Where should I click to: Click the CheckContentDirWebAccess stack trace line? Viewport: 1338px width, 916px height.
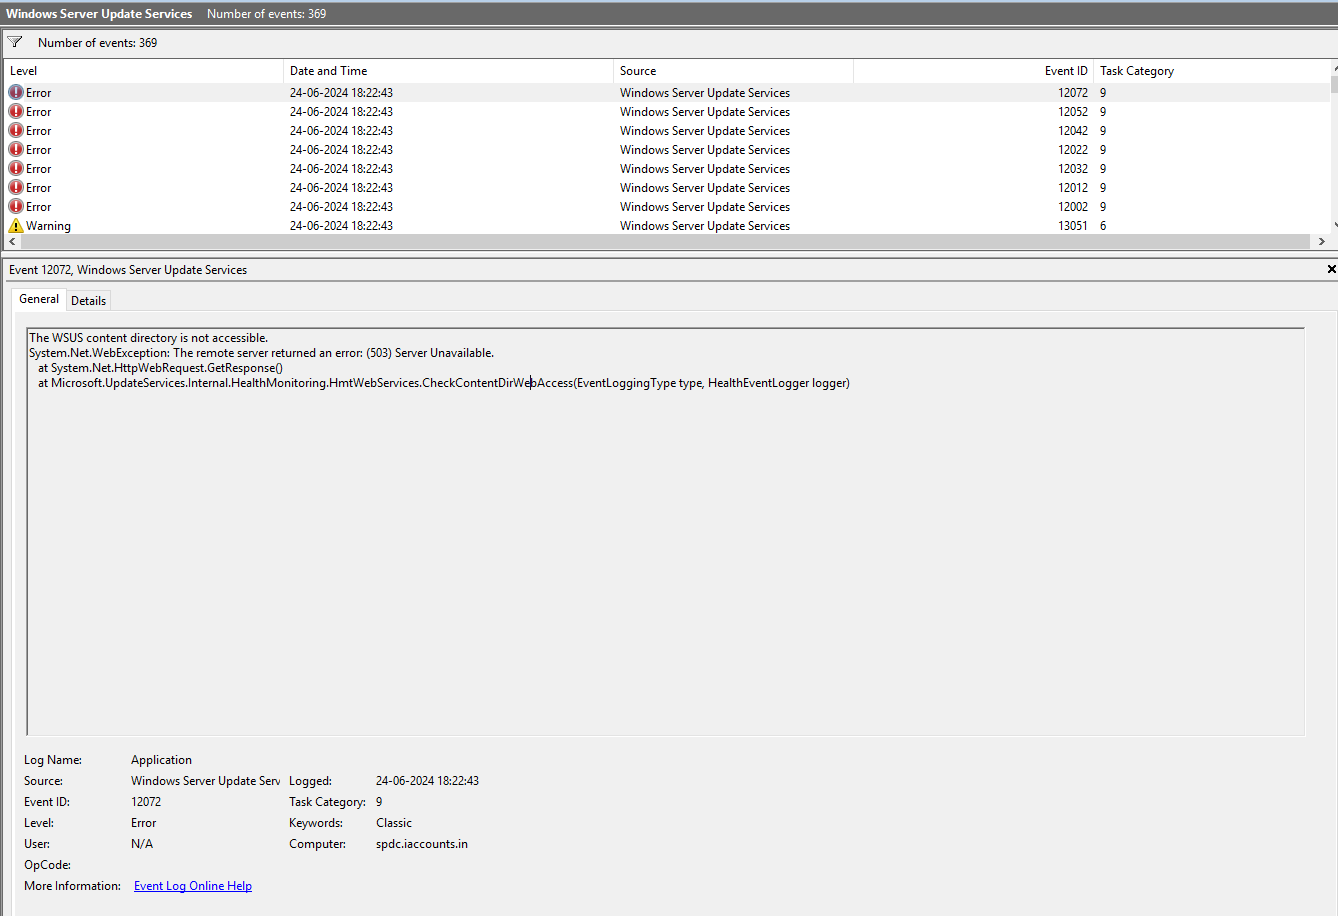pos(444,383)
